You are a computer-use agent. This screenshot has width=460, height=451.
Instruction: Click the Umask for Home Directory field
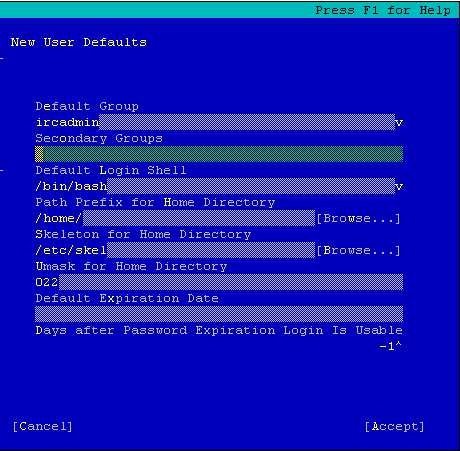tap(219, 282)
